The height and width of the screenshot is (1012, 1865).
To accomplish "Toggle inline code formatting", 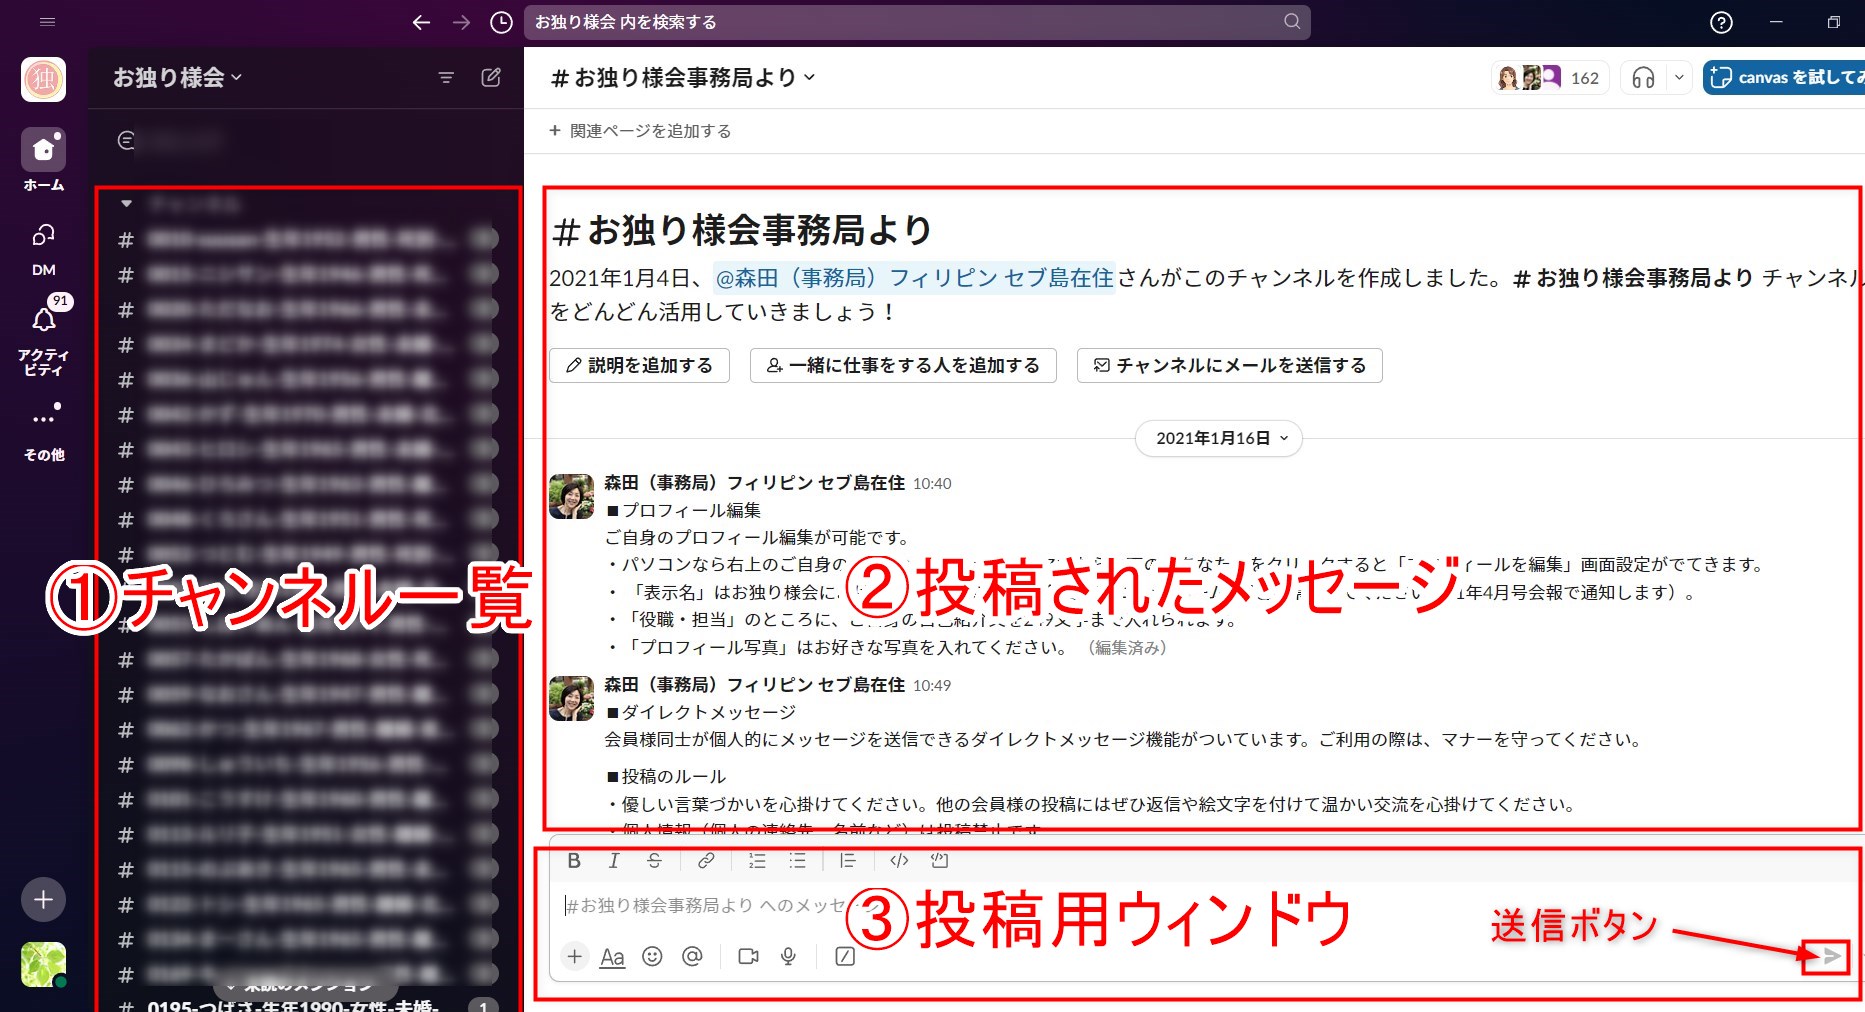I will click(899, 860).
